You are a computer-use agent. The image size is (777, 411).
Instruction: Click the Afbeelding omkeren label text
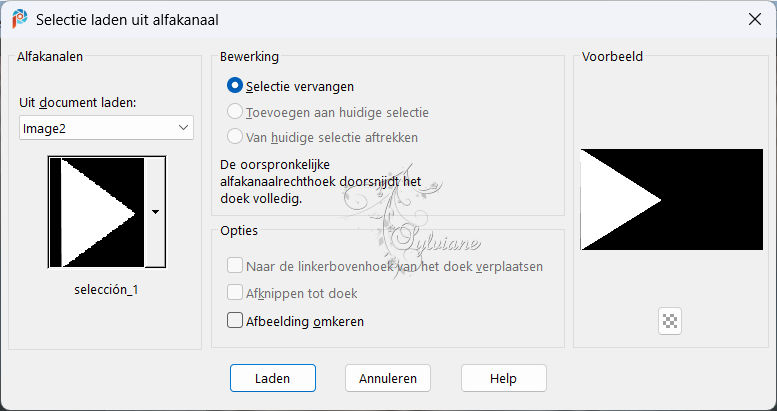tap(305, 321)
